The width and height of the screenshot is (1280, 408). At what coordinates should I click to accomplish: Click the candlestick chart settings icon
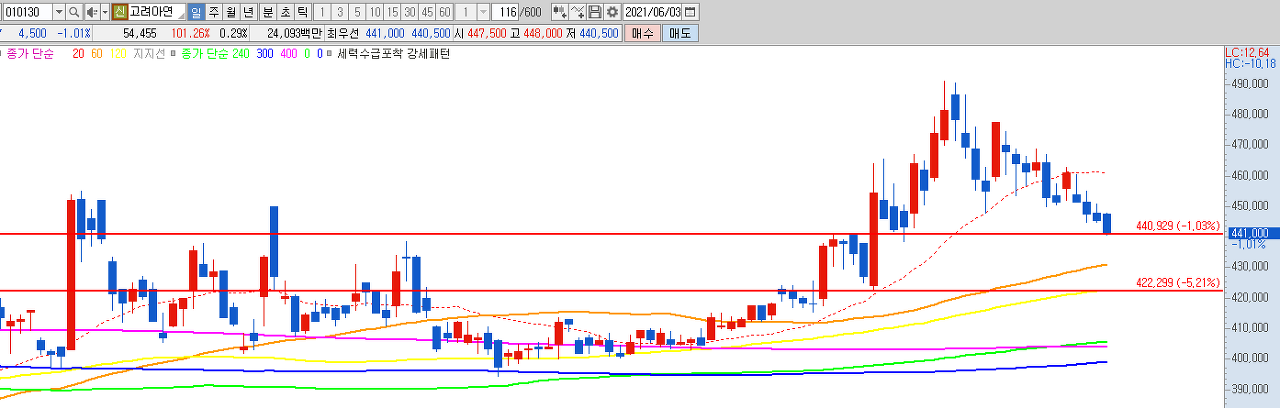[x=559, y=12]
